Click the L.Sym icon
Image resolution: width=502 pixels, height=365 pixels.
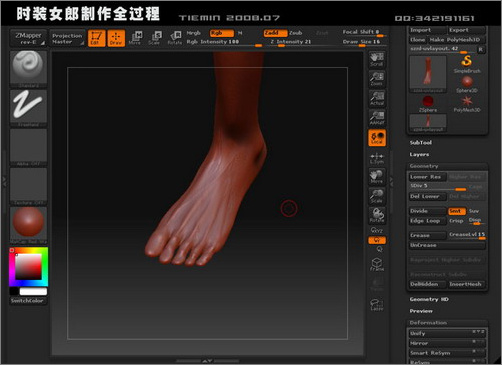coord(377,158)
